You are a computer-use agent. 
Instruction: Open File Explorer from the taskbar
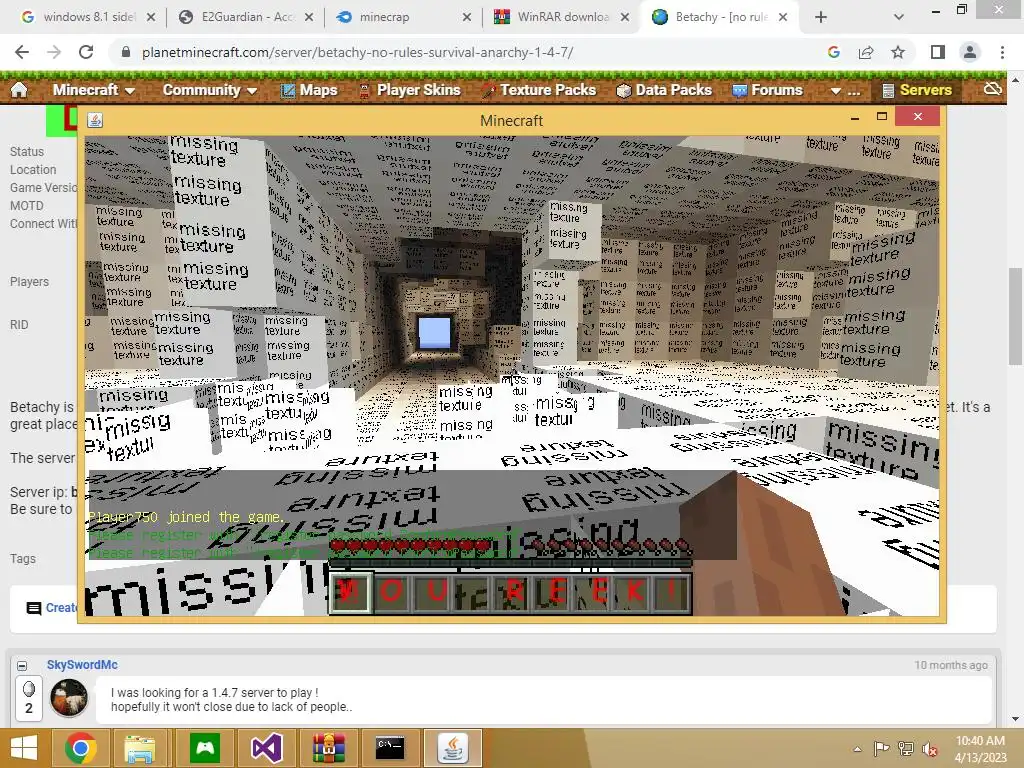pyautogui.click(x=140, y=748)
